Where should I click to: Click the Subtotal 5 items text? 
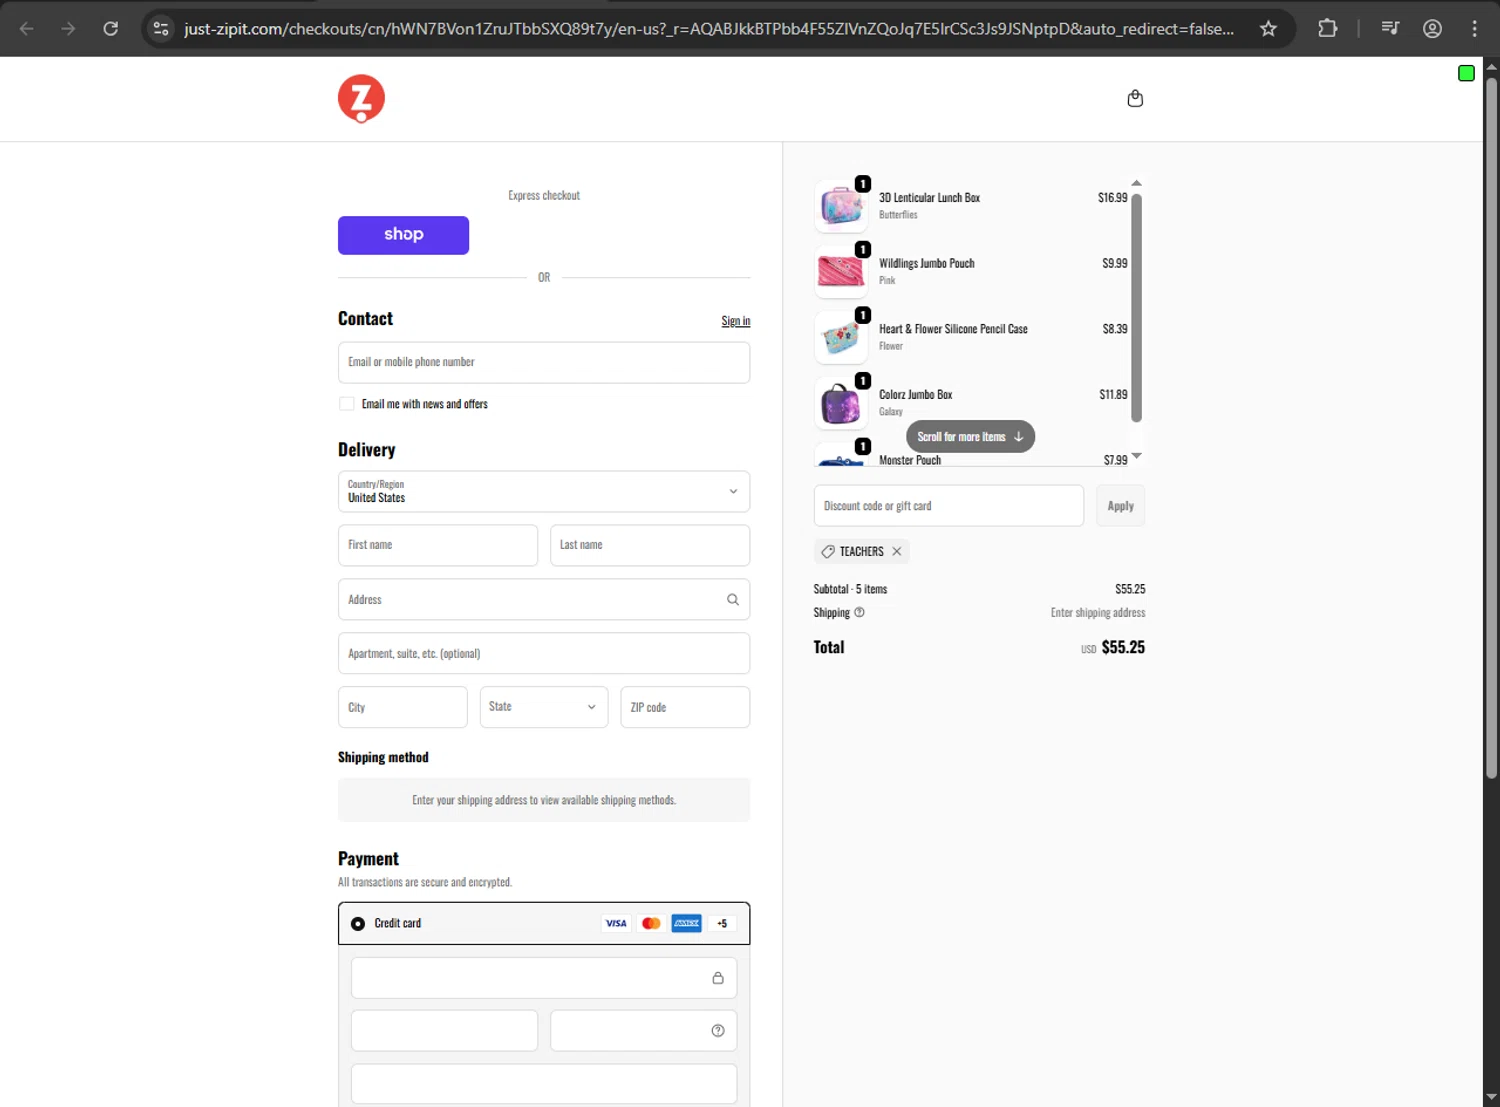point(850,589)
